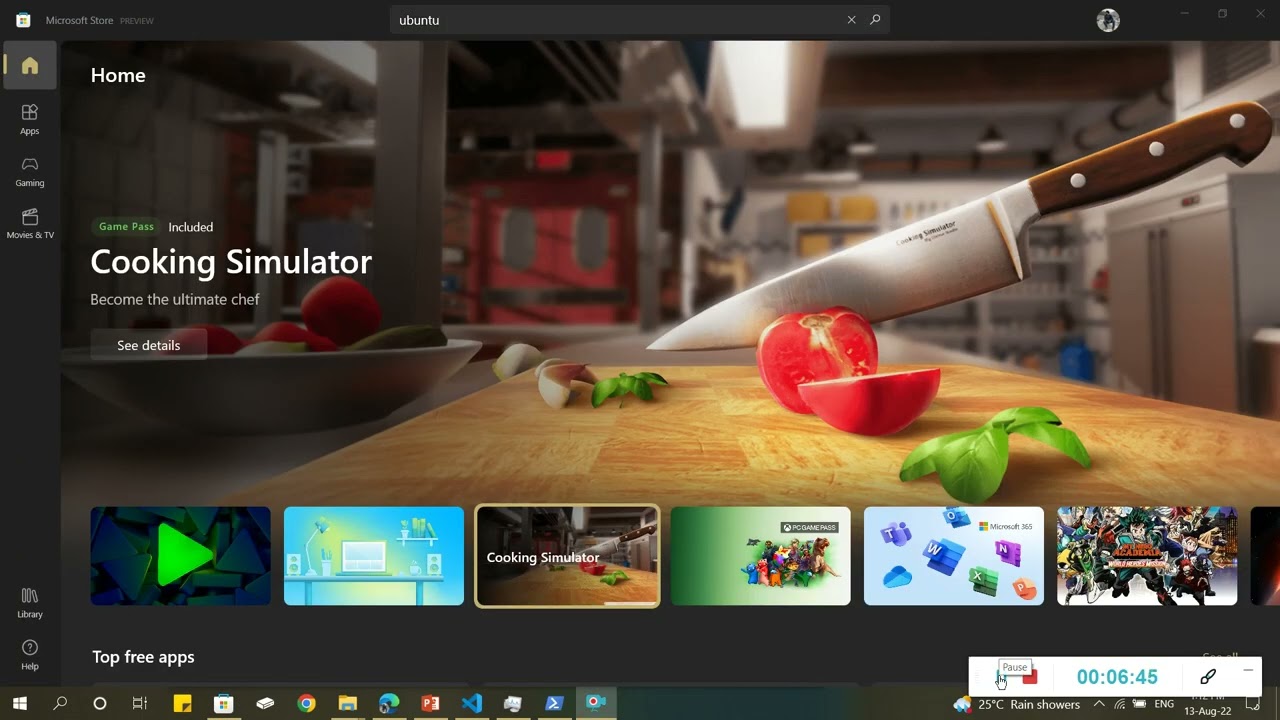1280x720 pixels.
Task: Open the Gaming section in the sidebar
Action: 30,171
